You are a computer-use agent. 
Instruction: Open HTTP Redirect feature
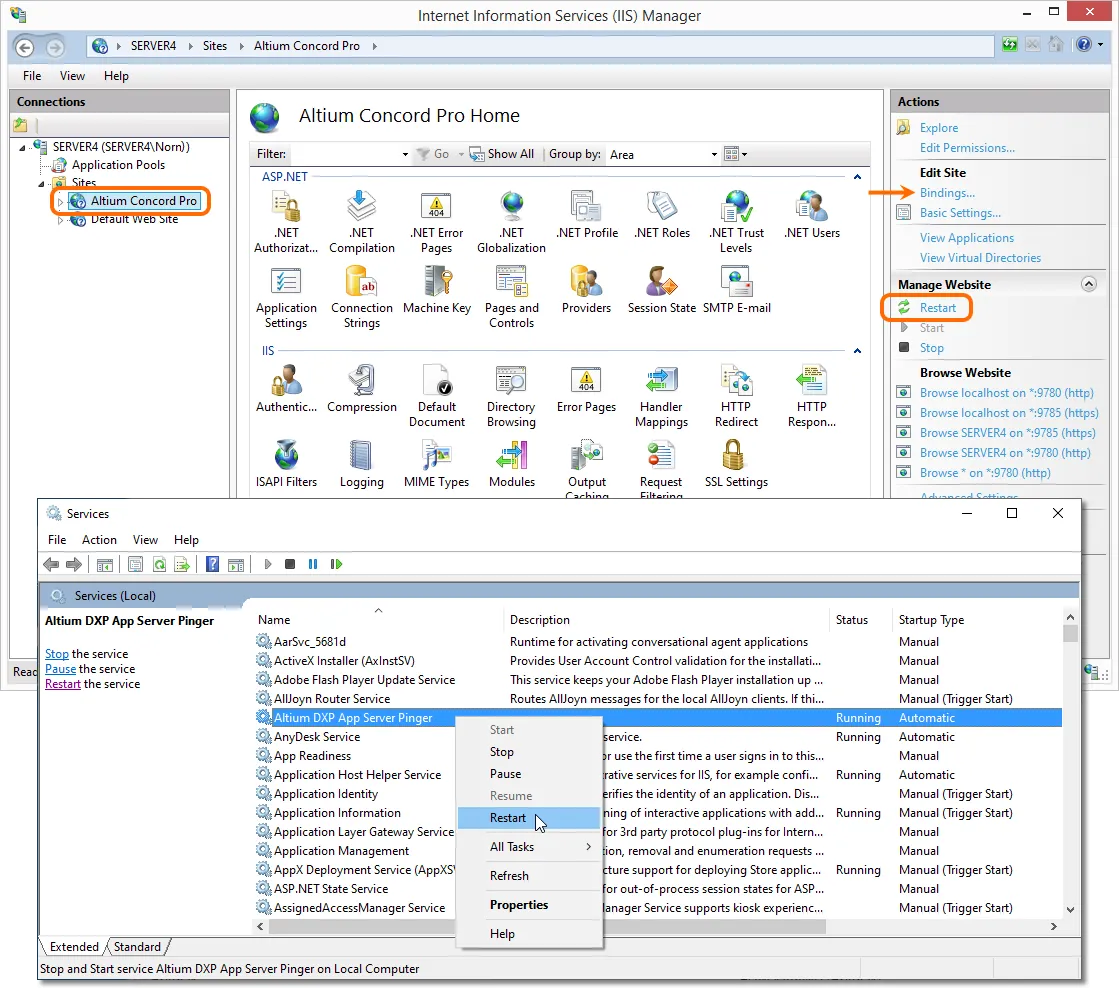tap(736, 395)
